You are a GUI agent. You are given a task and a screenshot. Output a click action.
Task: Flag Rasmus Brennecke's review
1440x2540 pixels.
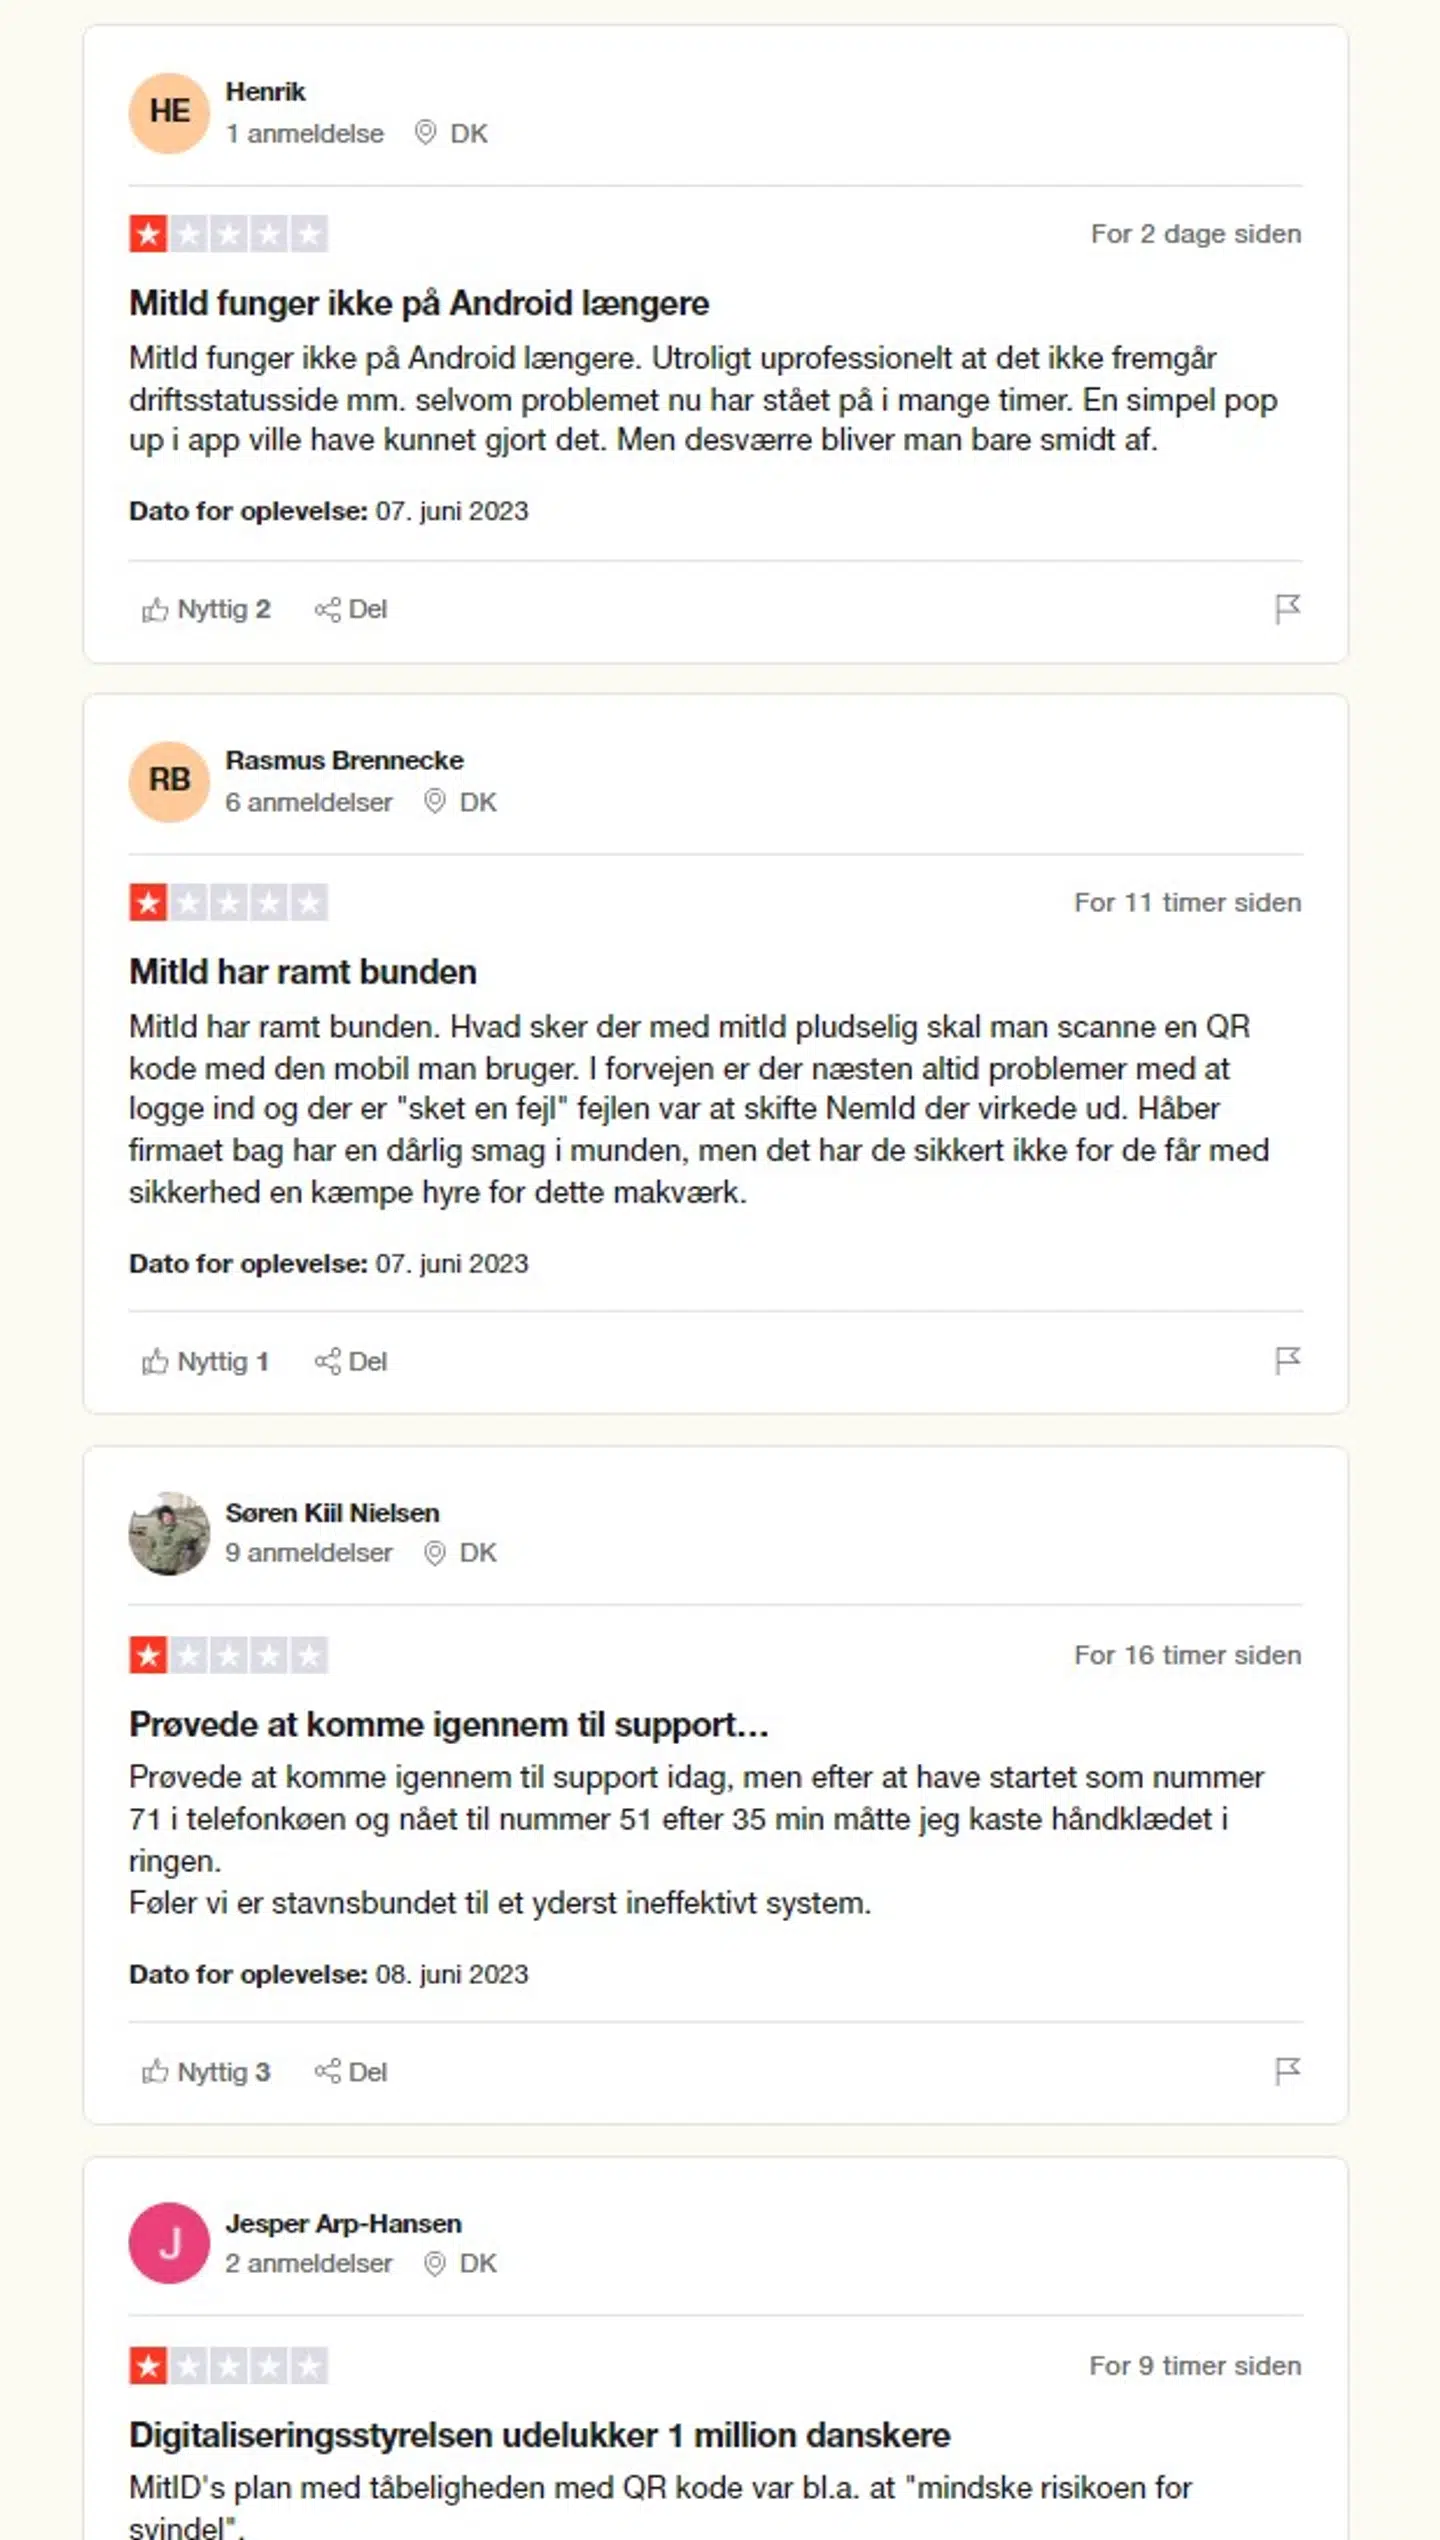coord(1287,1360)
